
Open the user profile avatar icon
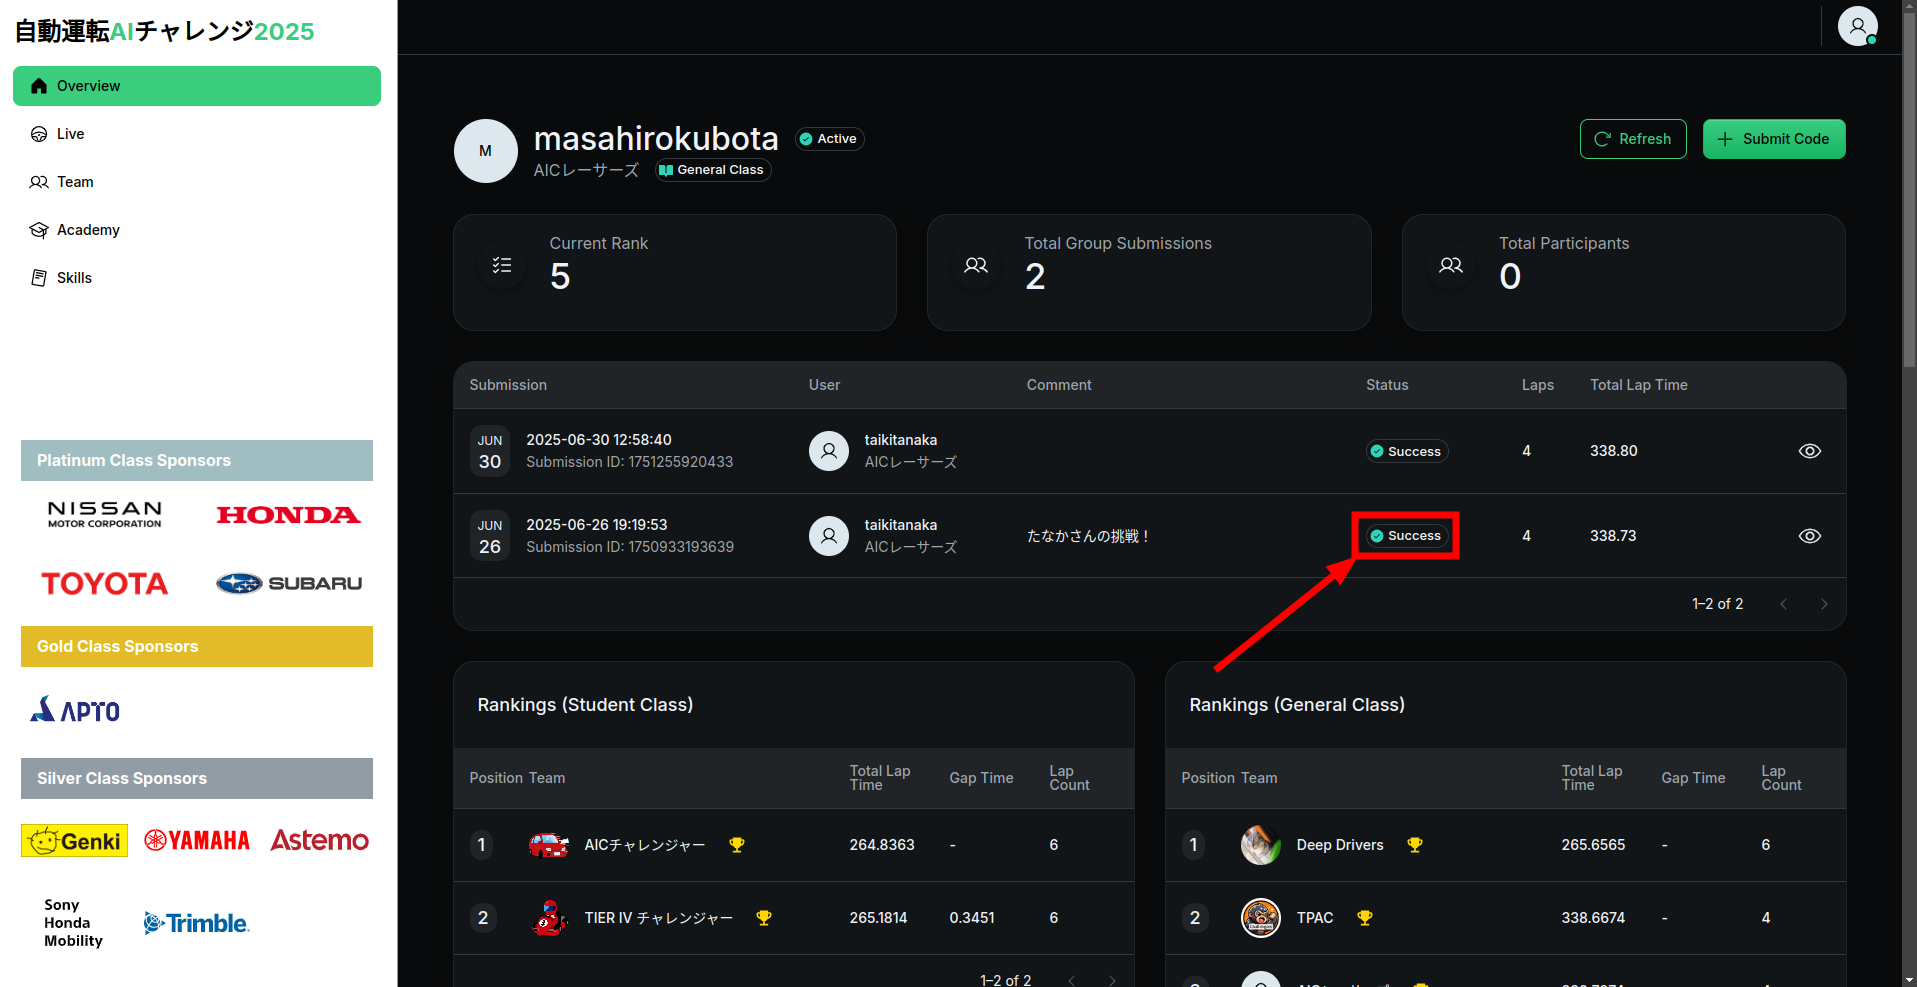click(1857, 27)
